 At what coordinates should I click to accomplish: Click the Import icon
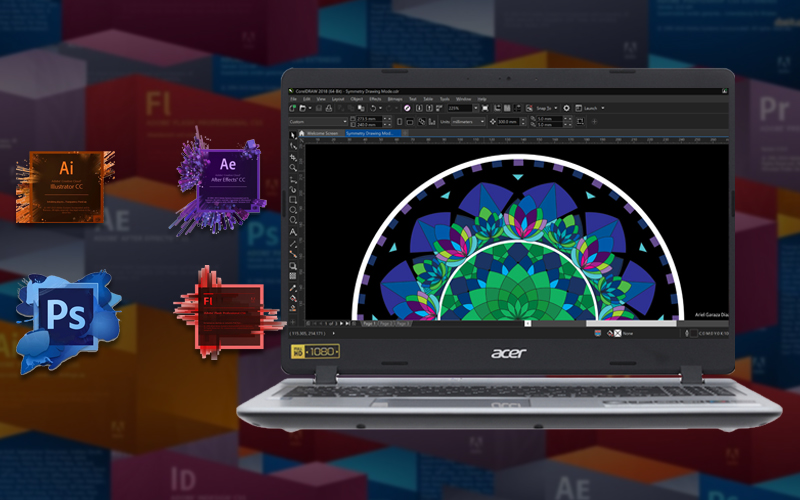419,108
